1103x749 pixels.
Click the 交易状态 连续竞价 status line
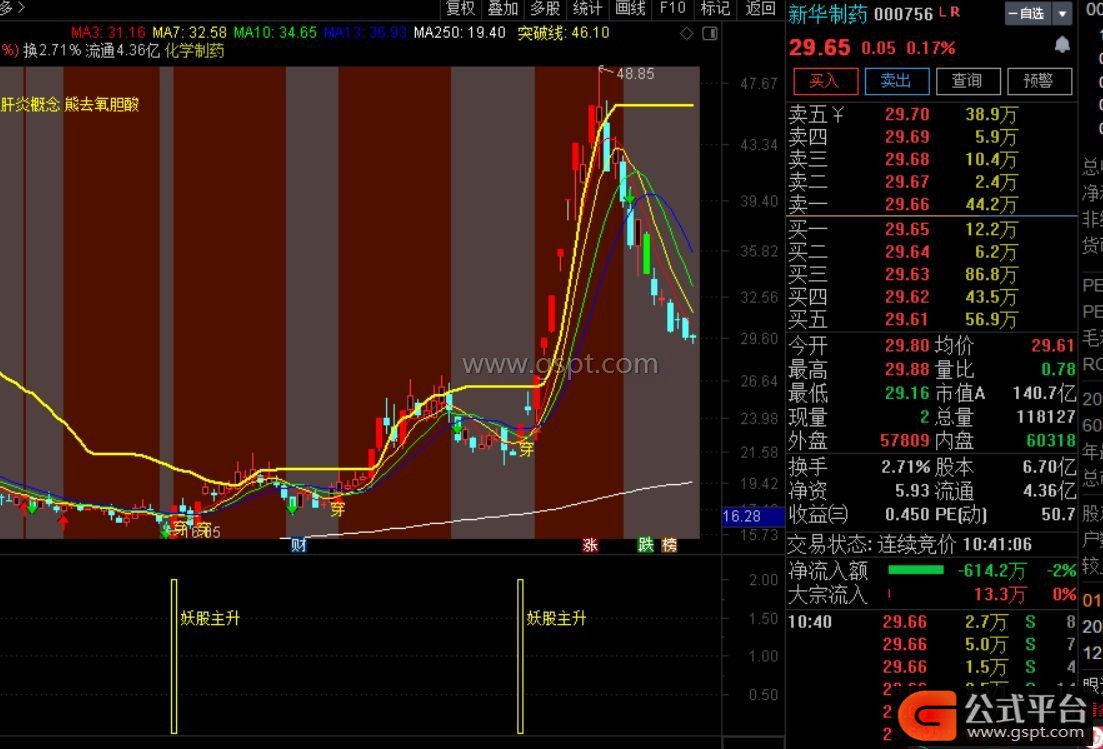pyautogui.click(x=910, y=544)
